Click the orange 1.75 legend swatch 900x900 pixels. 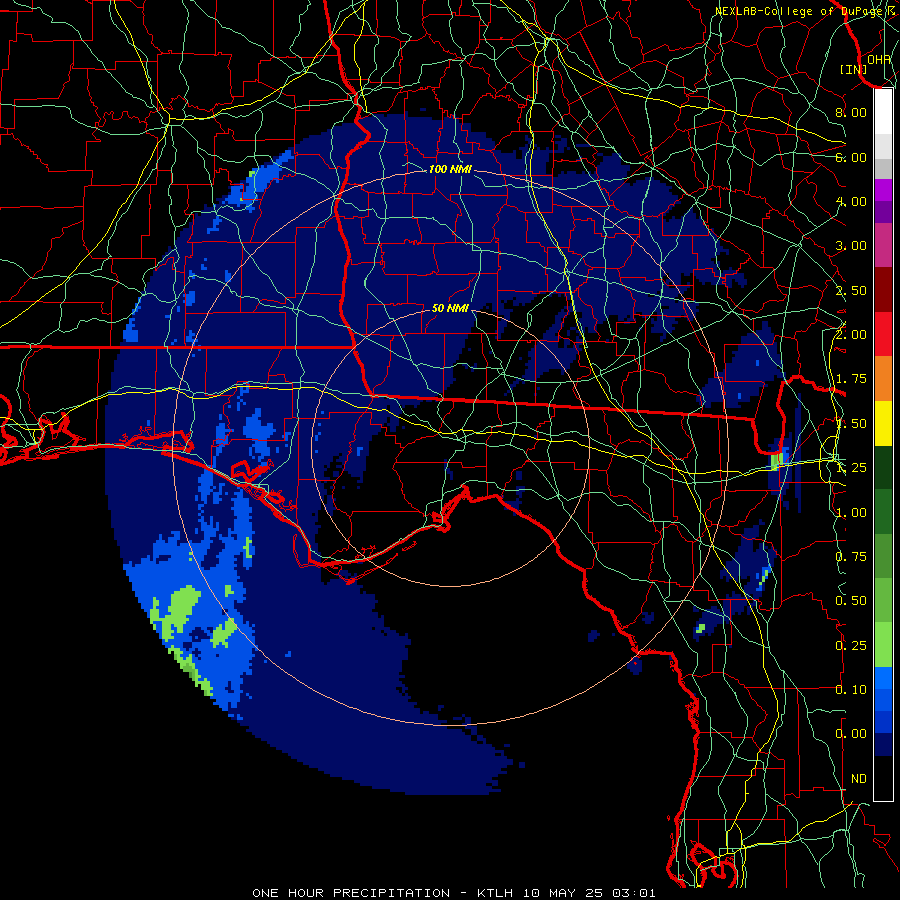tap(883, 379)
